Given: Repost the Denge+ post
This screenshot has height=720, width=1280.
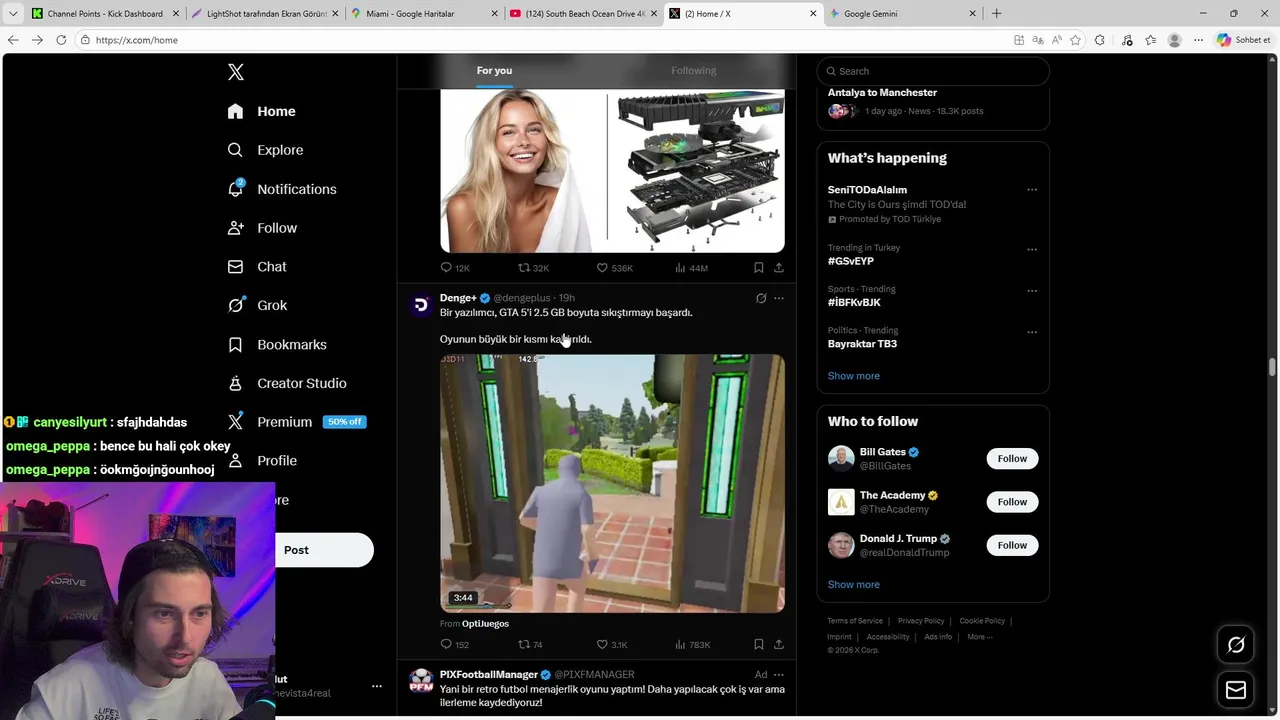Looking at the screenshot, I should pyautogui.click(x=523, y=644).
